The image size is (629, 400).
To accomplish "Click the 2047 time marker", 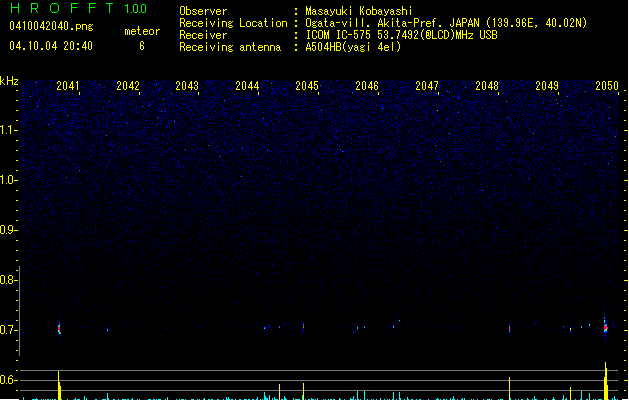I will 427,86.
